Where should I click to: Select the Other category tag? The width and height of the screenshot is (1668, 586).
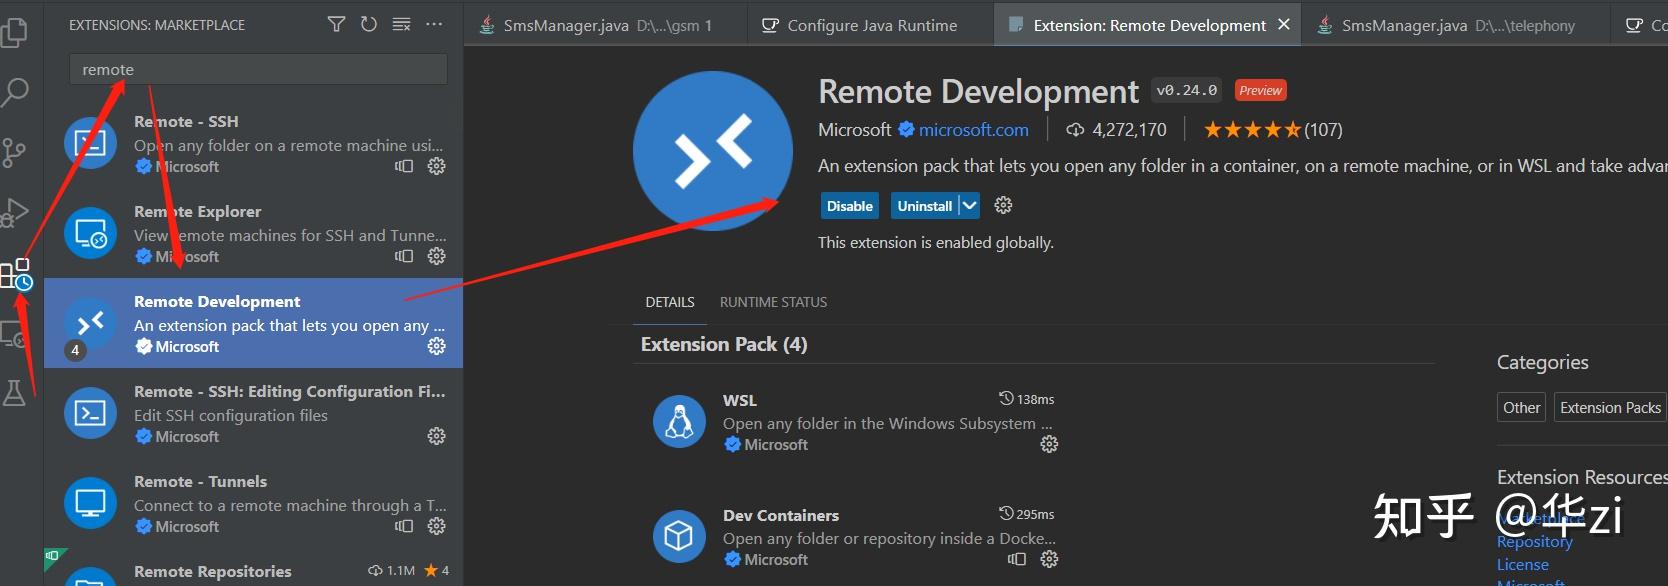click(1521, 407)
